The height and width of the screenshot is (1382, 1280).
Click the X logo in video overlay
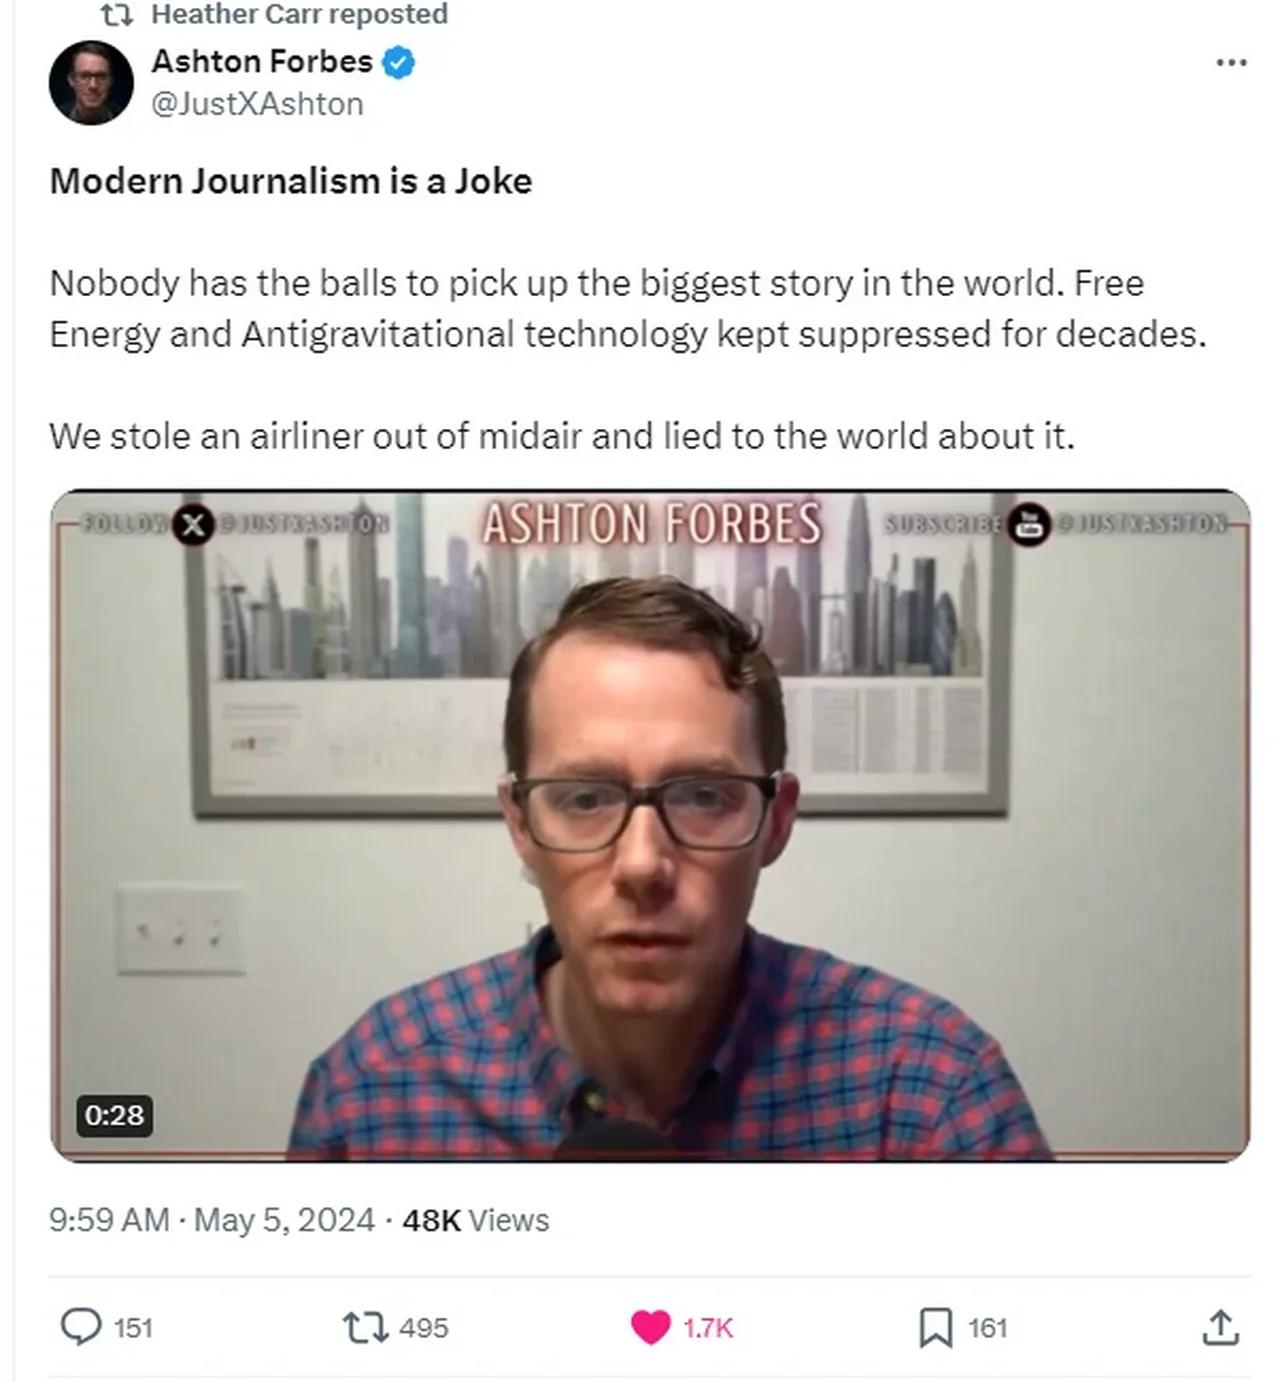click(193, 525)
